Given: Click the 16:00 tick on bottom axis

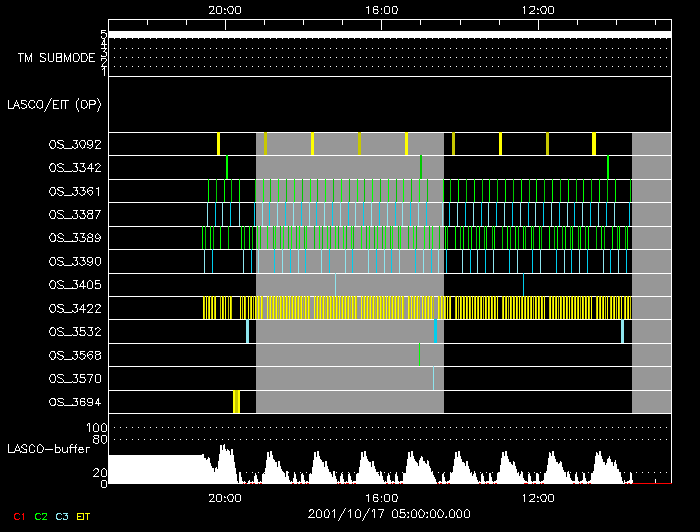Looking at the screenshot, I should (381, 496).
